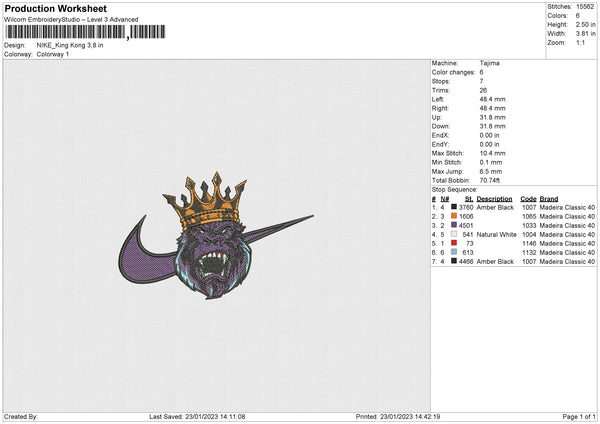Select stitch count 4466 in stop row 7
Screen dimensions: 600x424
tap(466, 261)
